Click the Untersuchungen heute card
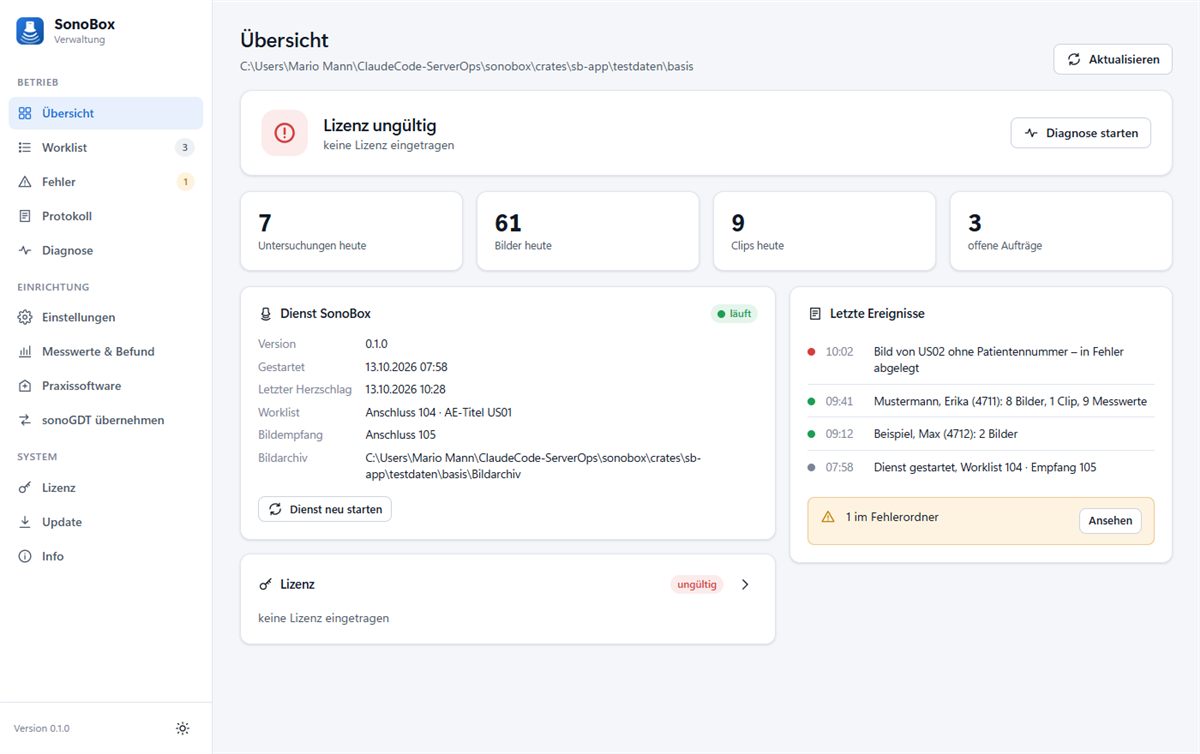This screenshot has width=1200, height=754. pos(351,231)
